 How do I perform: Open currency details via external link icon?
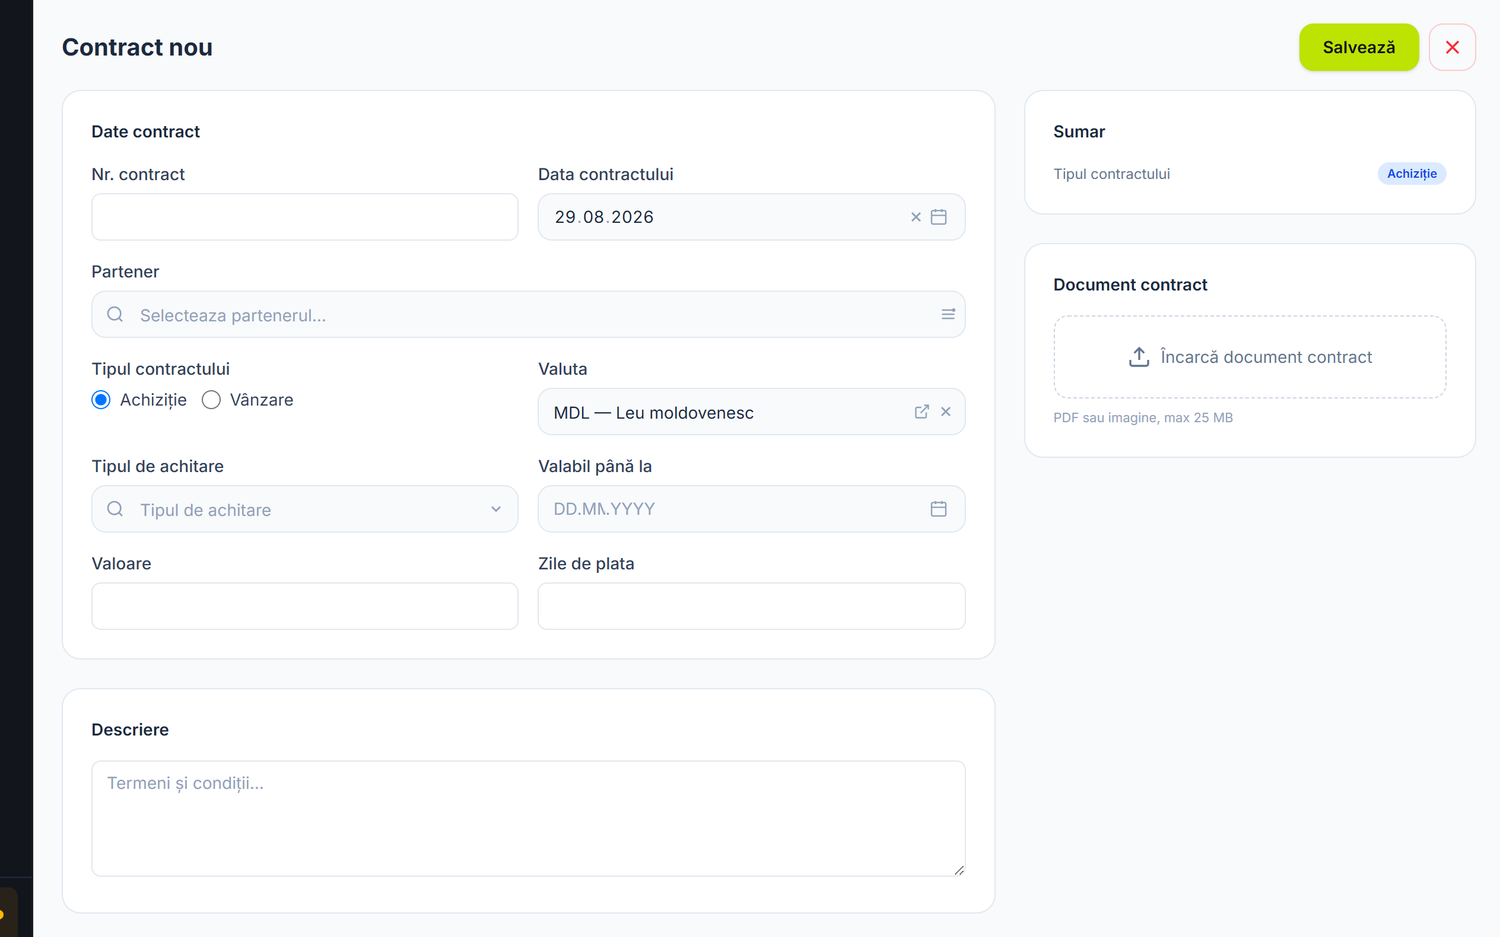click(x=922, y=412)
